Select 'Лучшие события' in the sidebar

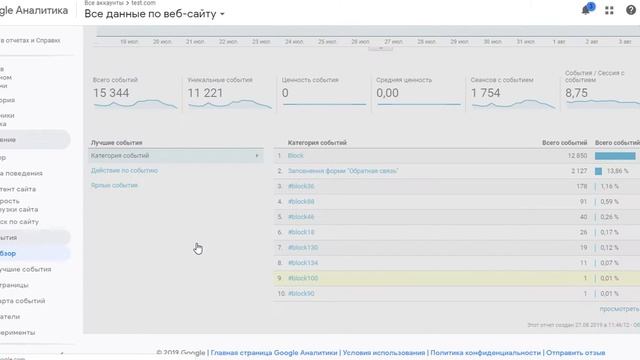pyautogui.click(x=25, y=269)
